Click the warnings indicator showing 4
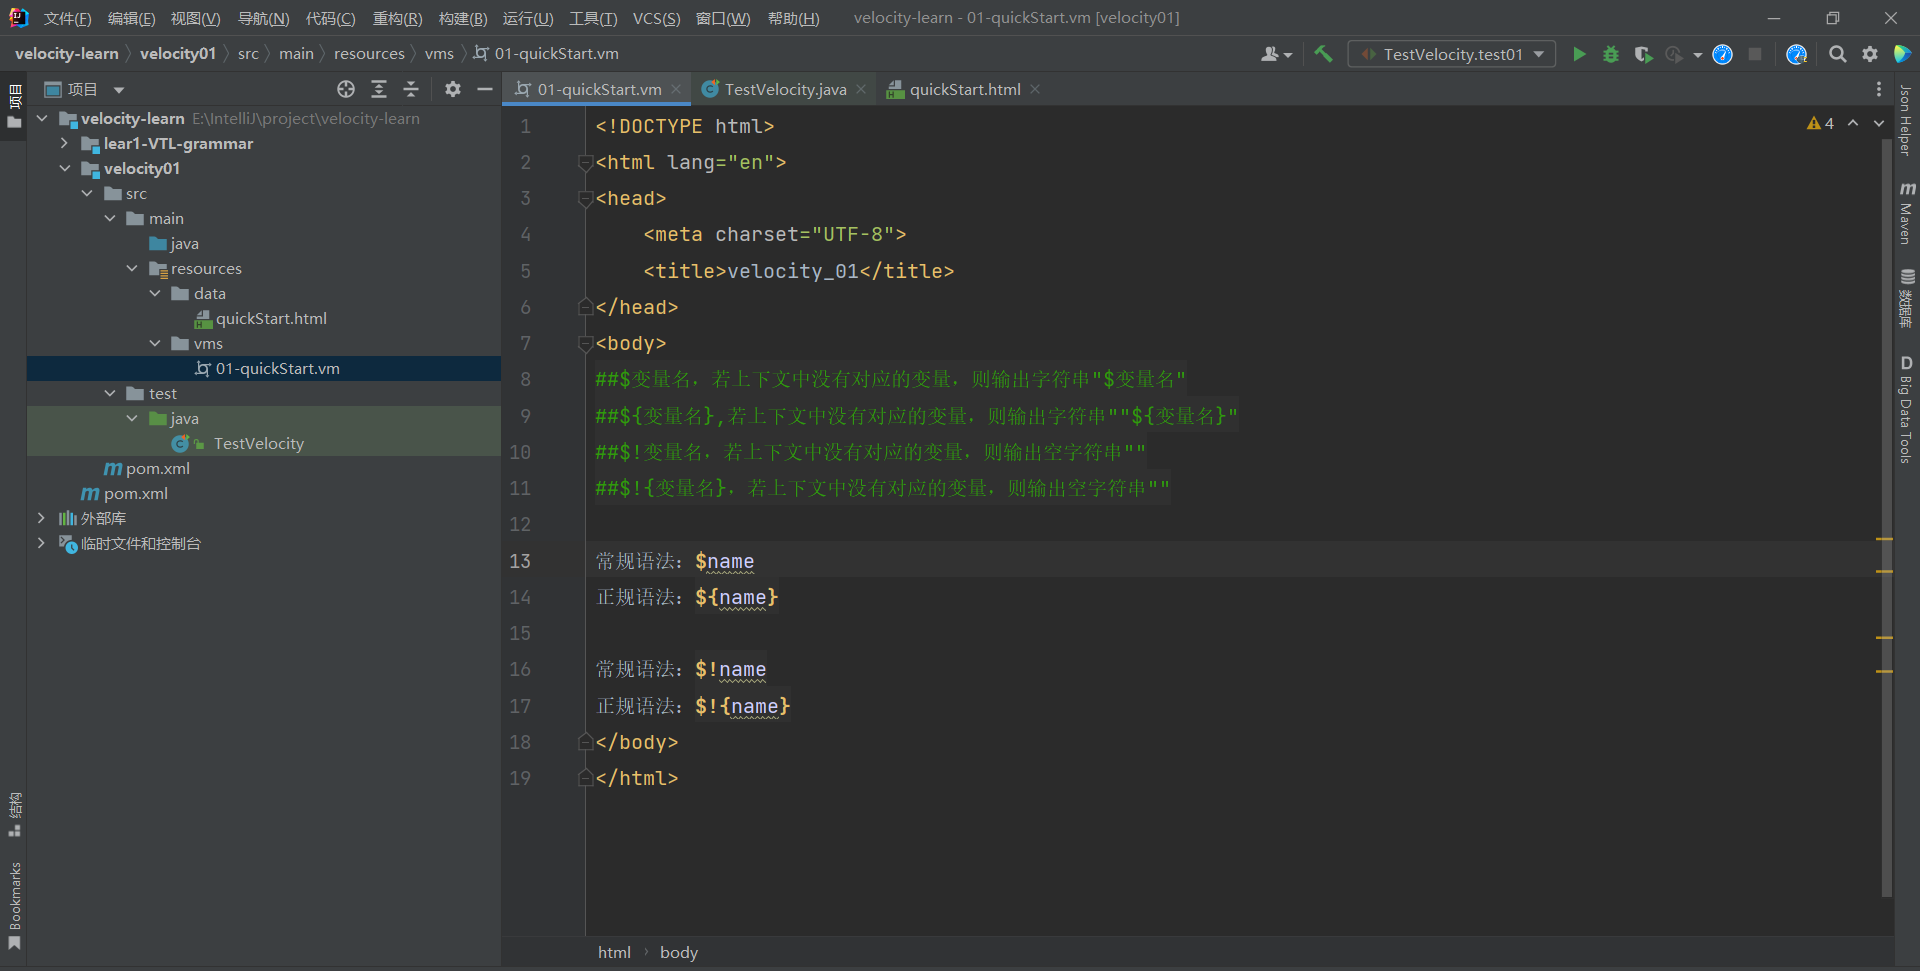 [1820, 123]
